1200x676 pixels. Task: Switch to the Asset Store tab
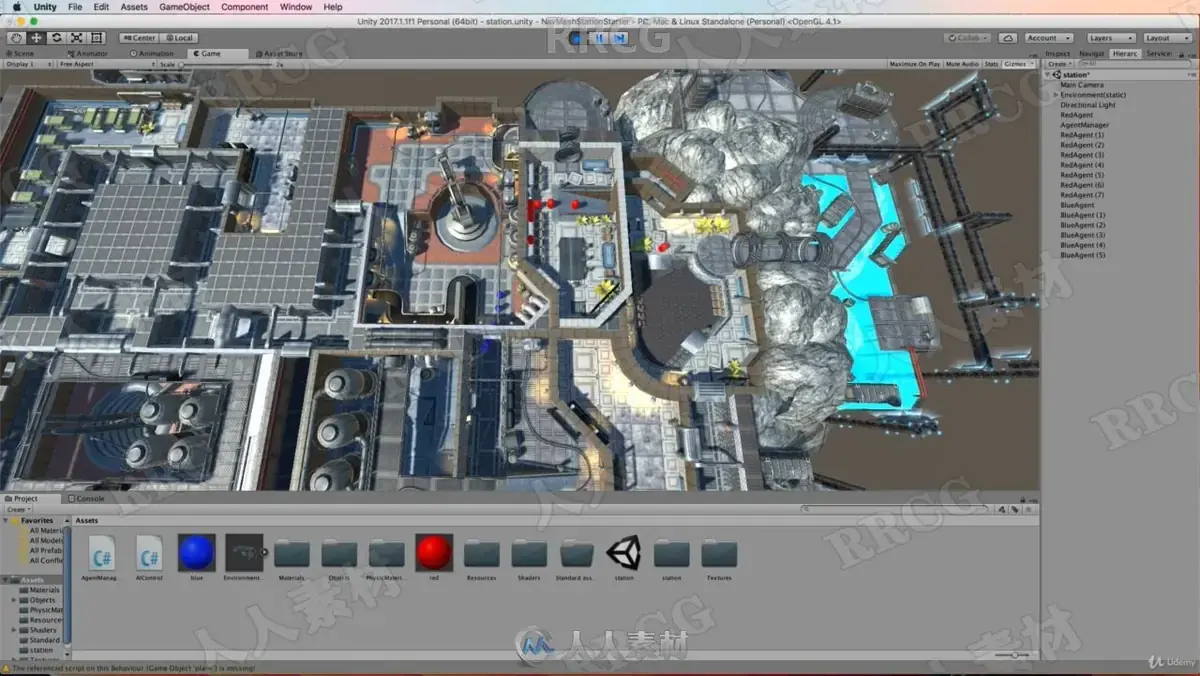pos(281,53)
